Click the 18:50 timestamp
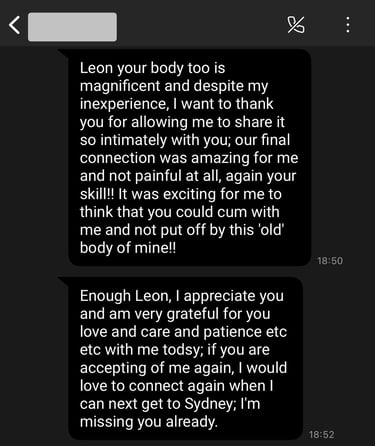This screenshot has width=375, height=446. click(x=330, y=261)
